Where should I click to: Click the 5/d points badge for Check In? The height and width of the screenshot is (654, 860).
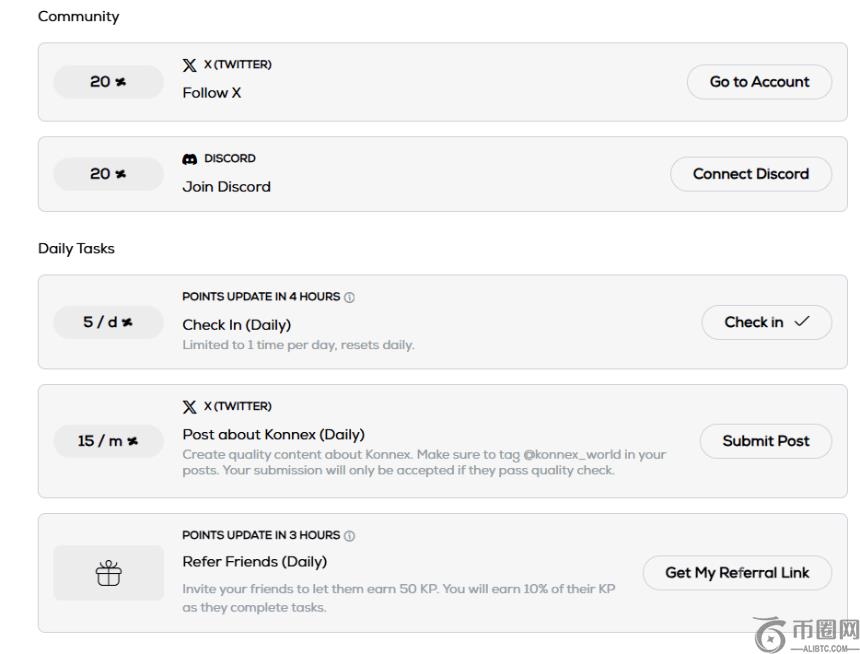click(x=108, y=322)
